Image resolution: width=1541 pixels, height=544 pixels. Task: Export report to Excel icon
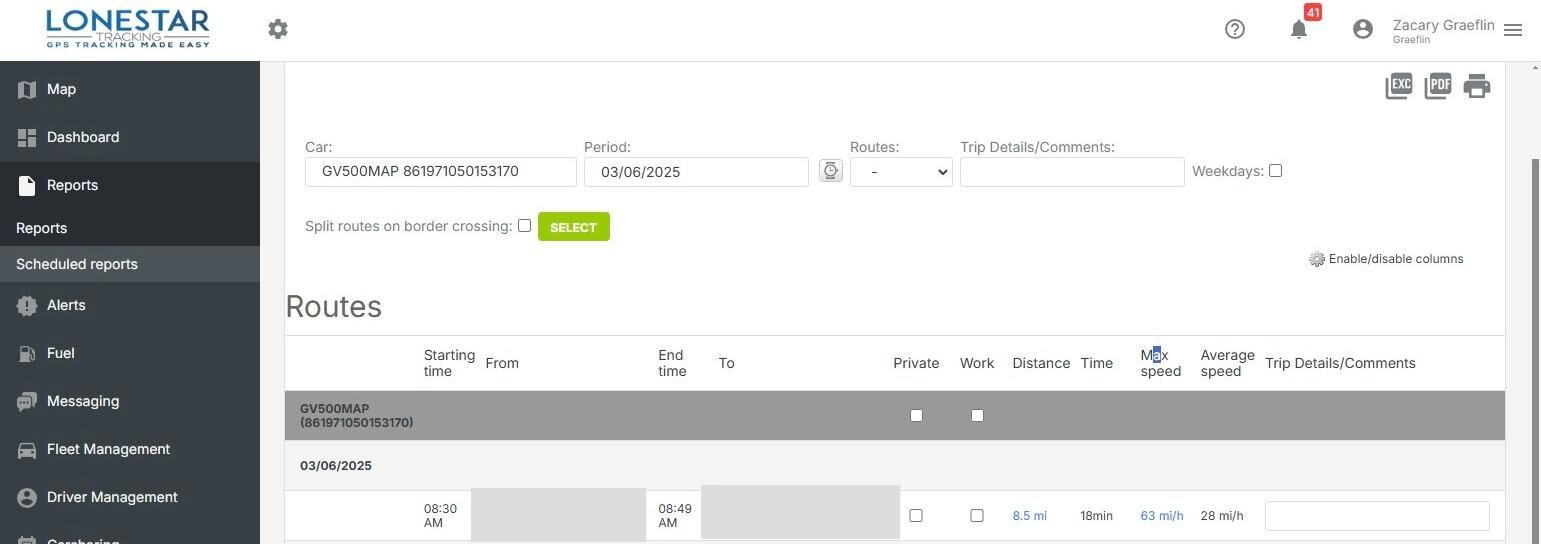(1398, 86)
